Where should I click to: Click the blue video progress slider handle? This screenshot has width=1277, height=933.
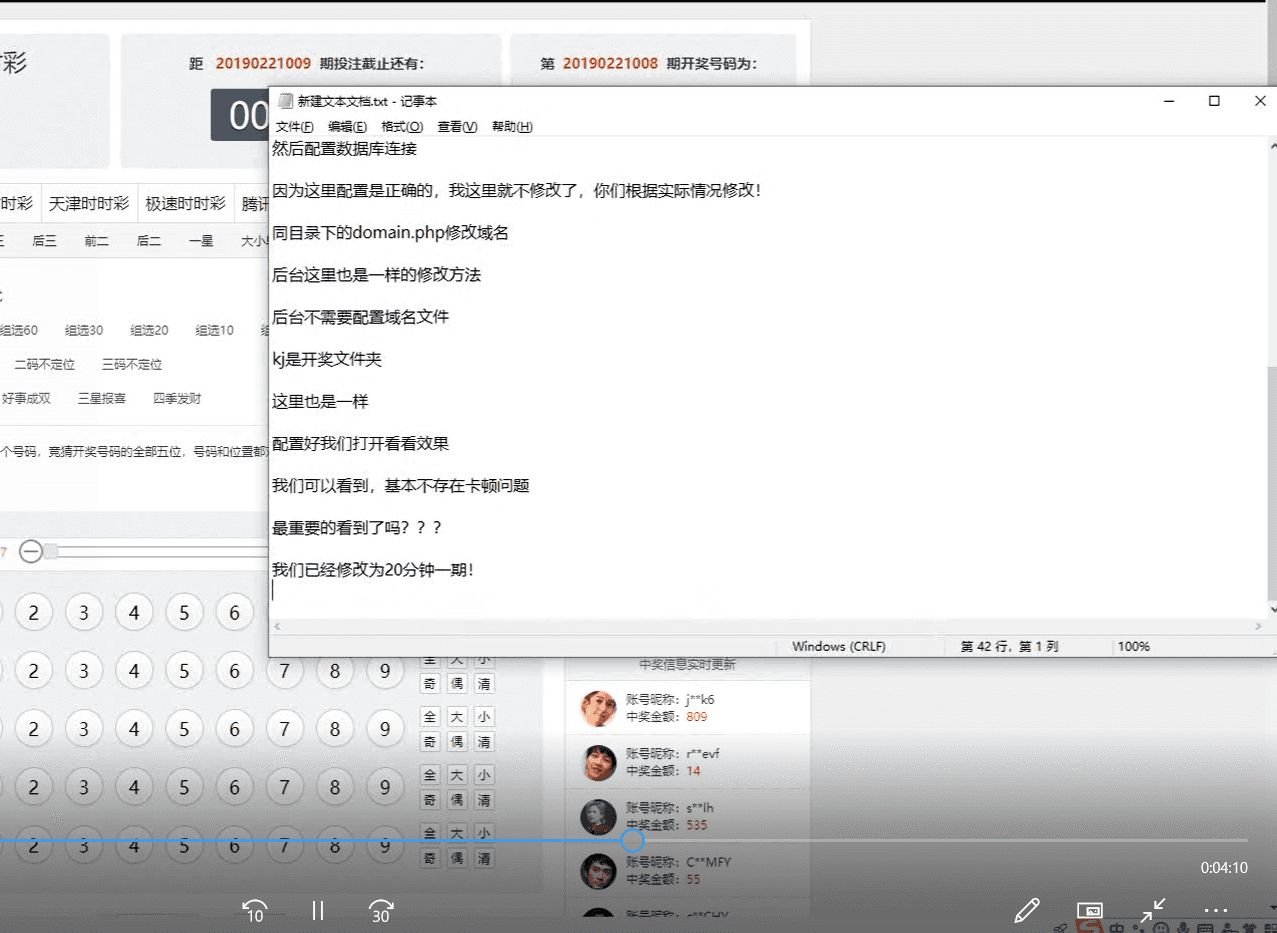(x=632, y=841)
